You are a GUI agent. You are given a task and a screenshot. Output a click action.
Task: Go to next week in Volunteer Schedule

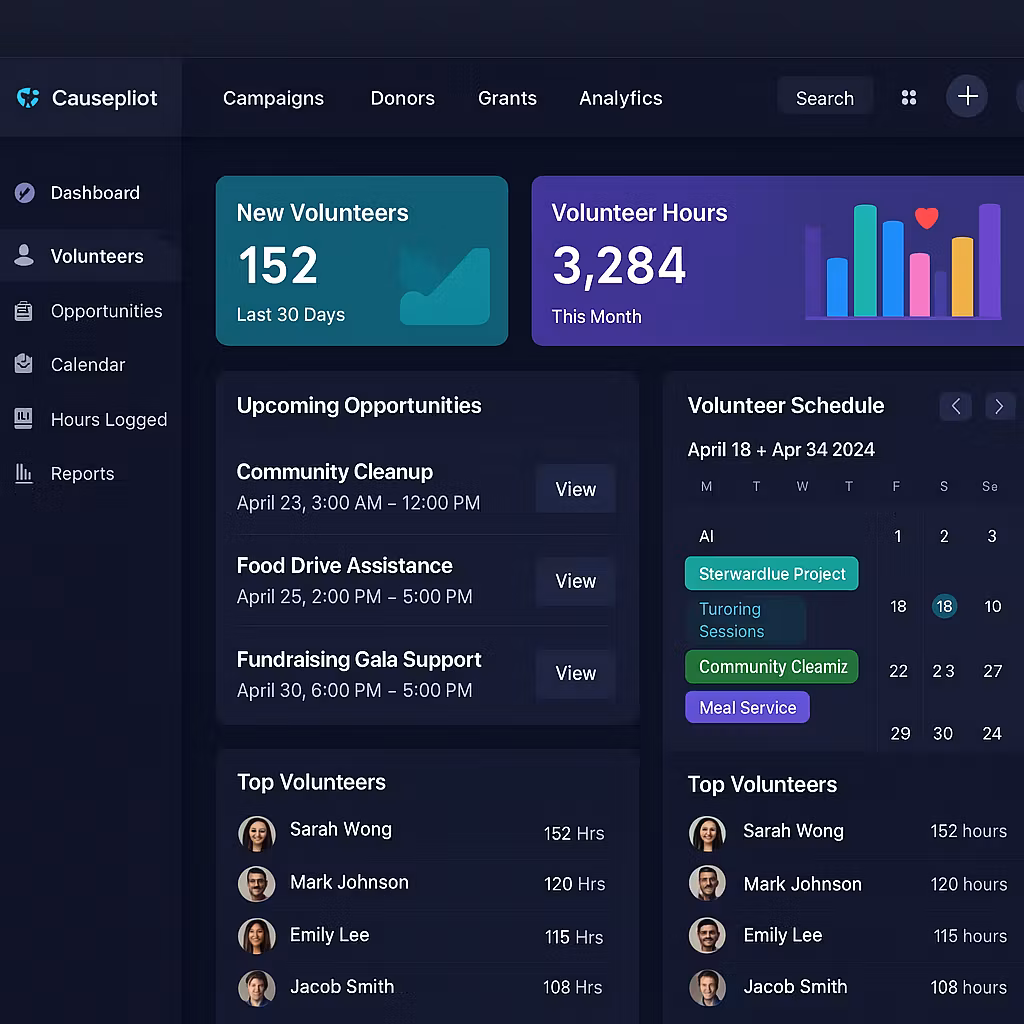[x=999, y=406]
